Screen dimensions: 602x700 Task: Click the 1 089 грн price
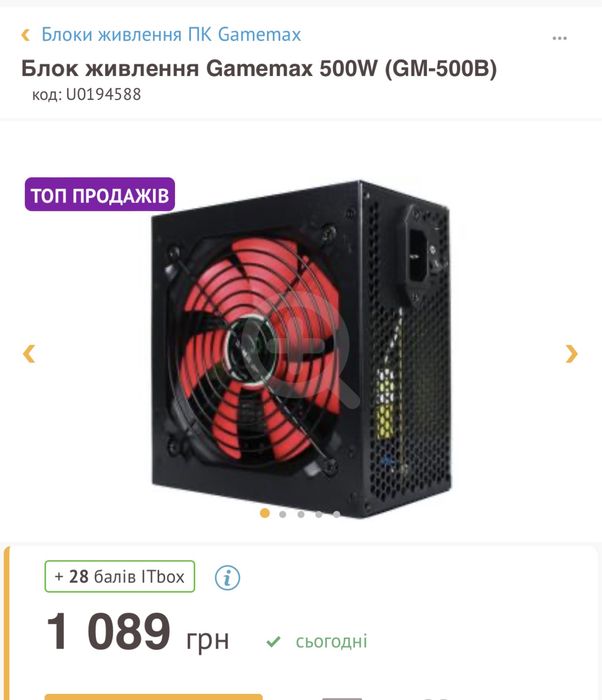click(x=138, y=632)
